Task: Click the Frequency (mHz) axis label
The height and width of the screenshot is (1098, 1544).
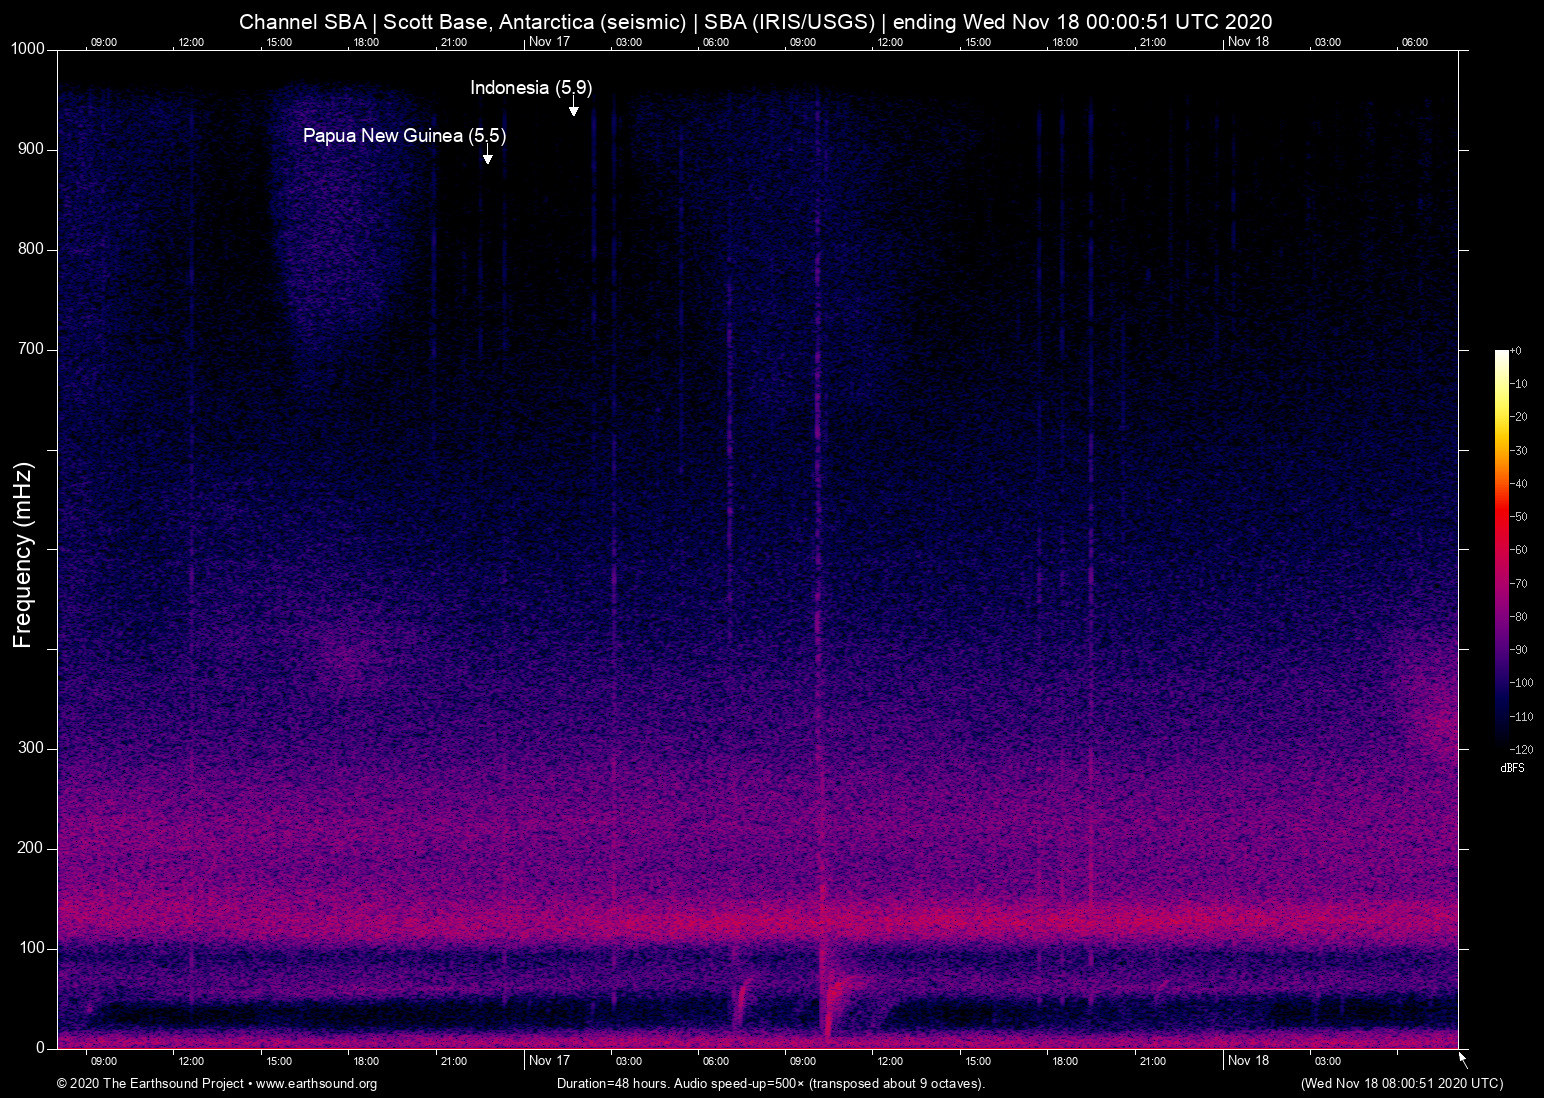Action: click(x=23, y=555)
